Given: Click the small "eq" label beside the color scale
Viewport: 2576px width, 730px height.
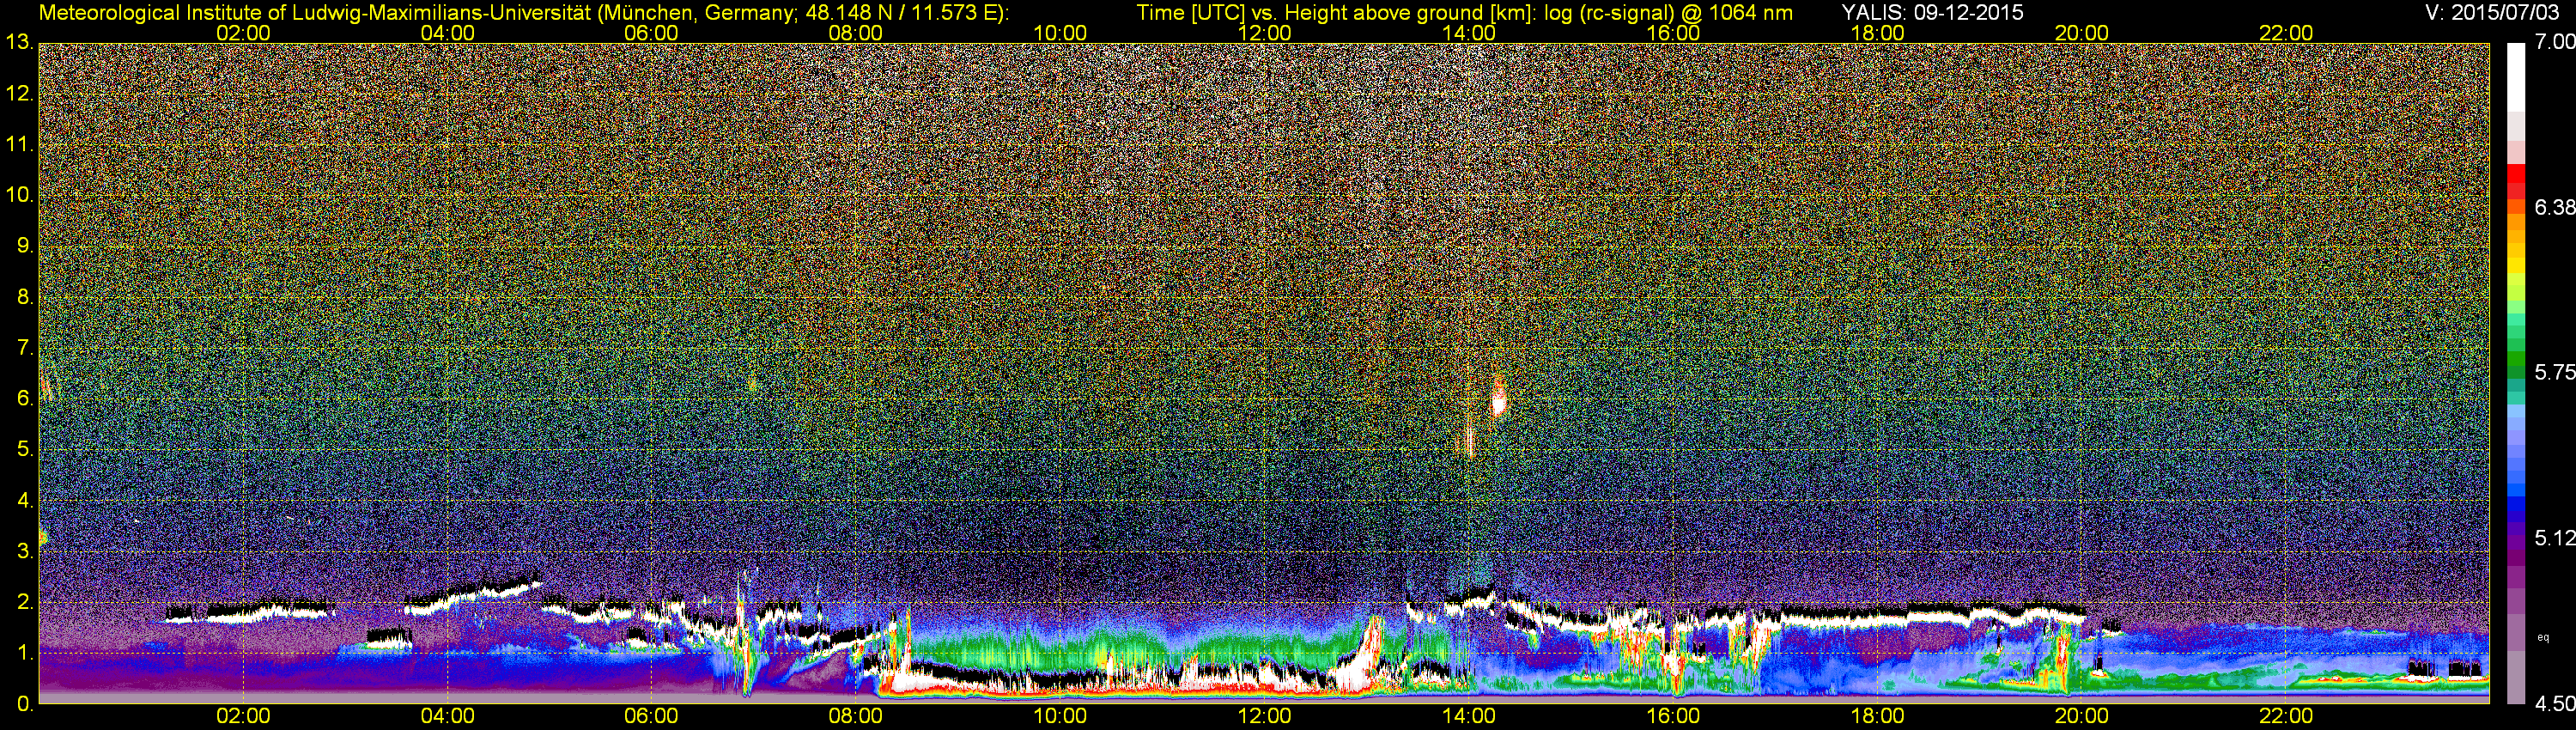Looking at the screenshot, I should click(2543, 637).
